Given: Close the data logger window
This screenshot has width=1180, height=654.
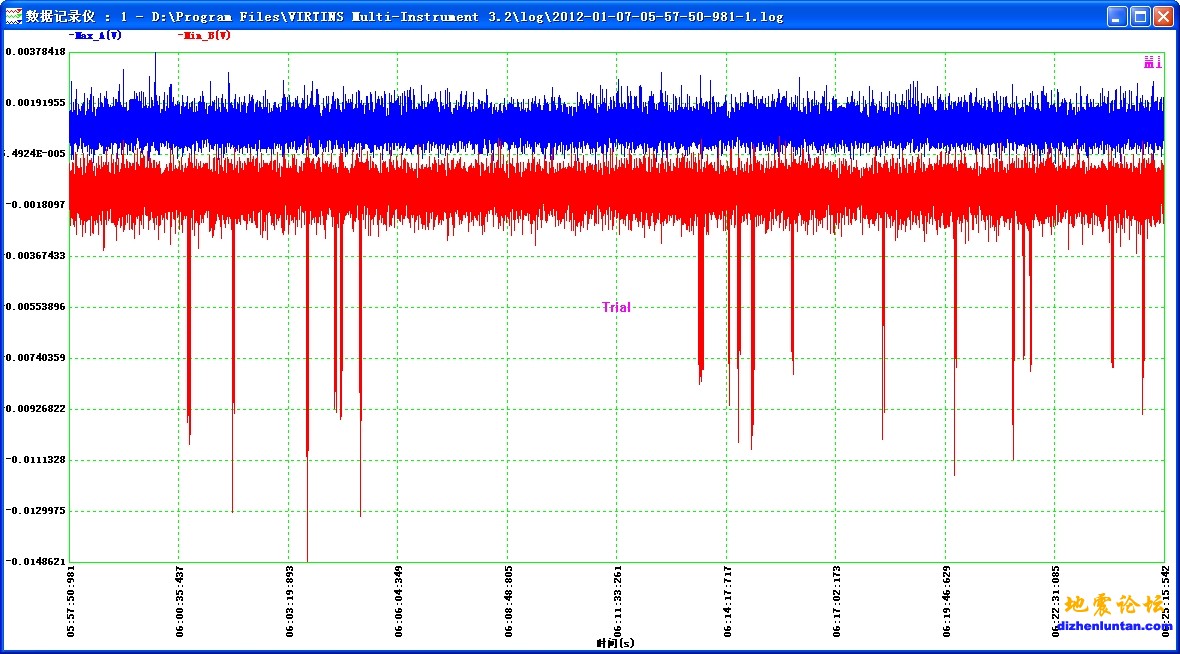Looking at the screenshot, I should pos(1163,17).
